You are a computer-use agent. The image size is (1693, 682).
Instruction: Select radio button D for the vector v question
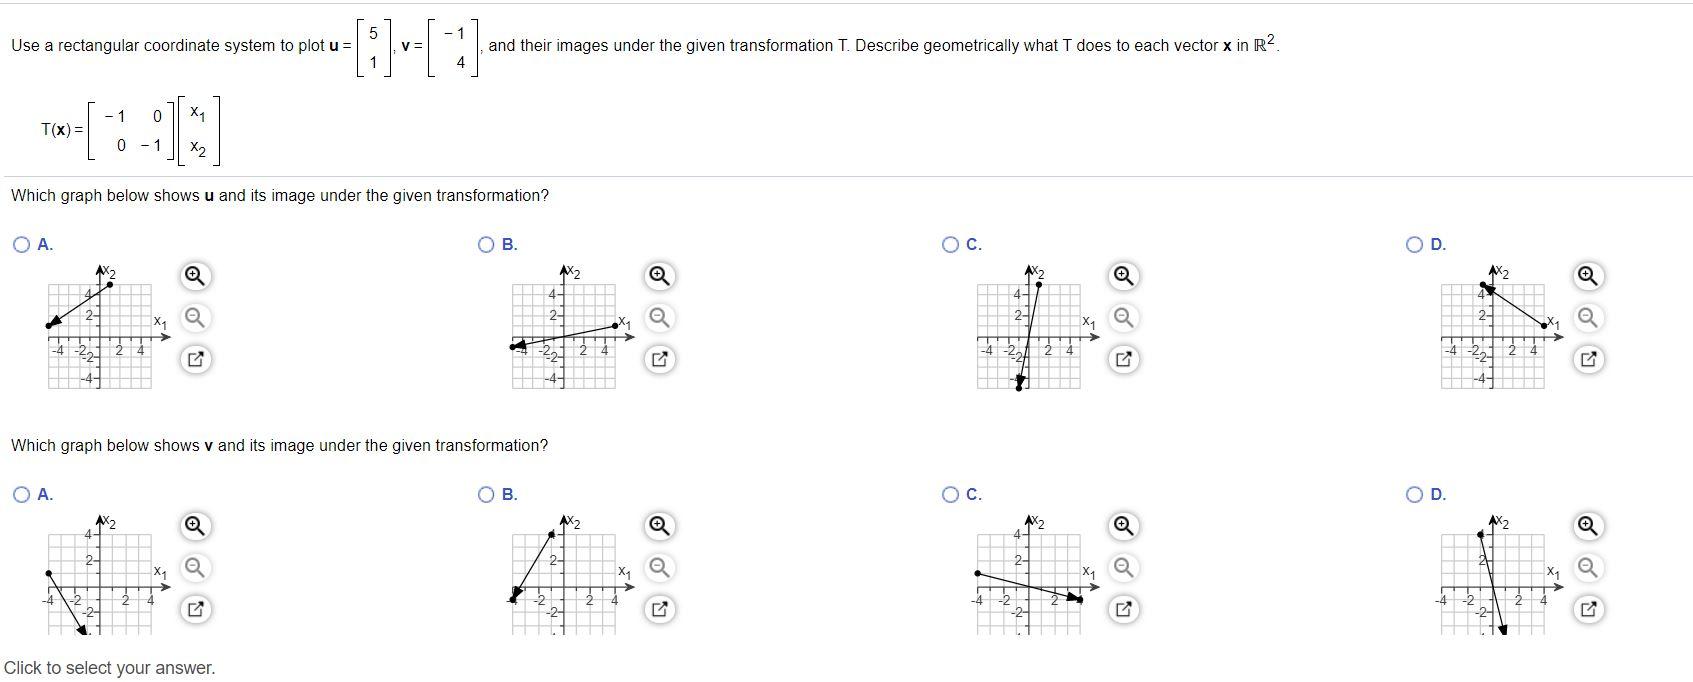1413,493
